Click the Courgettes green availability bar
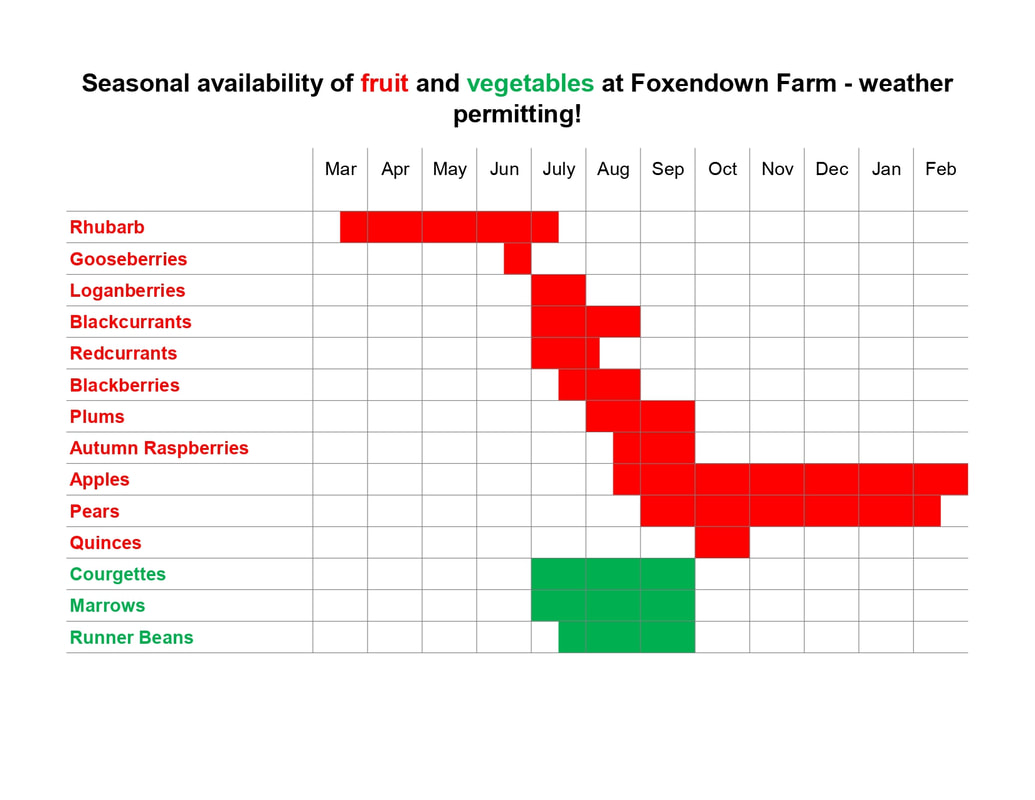 tap(613, 574)
